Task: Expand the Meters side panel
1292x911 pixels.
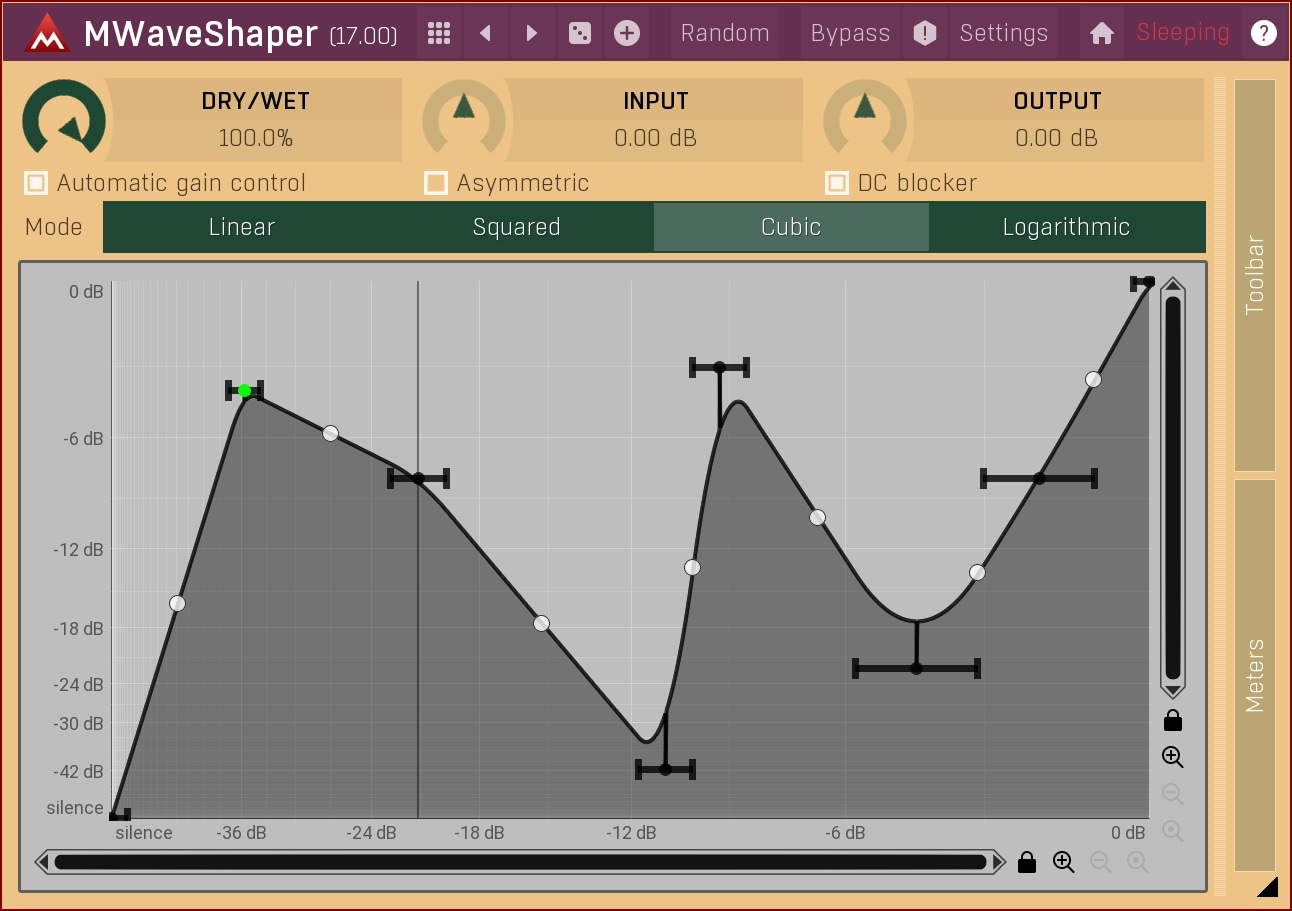Action: (x=1255, y=675)
